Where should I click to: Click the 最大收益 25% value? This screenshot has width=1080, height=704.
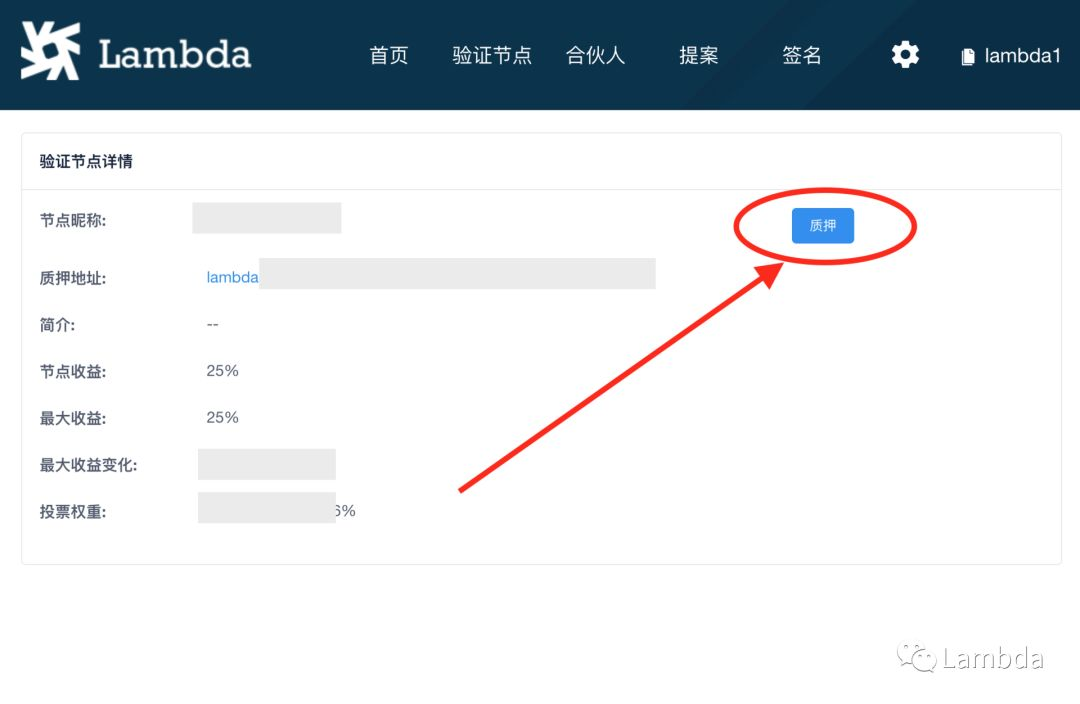click(x=222, y=417)
